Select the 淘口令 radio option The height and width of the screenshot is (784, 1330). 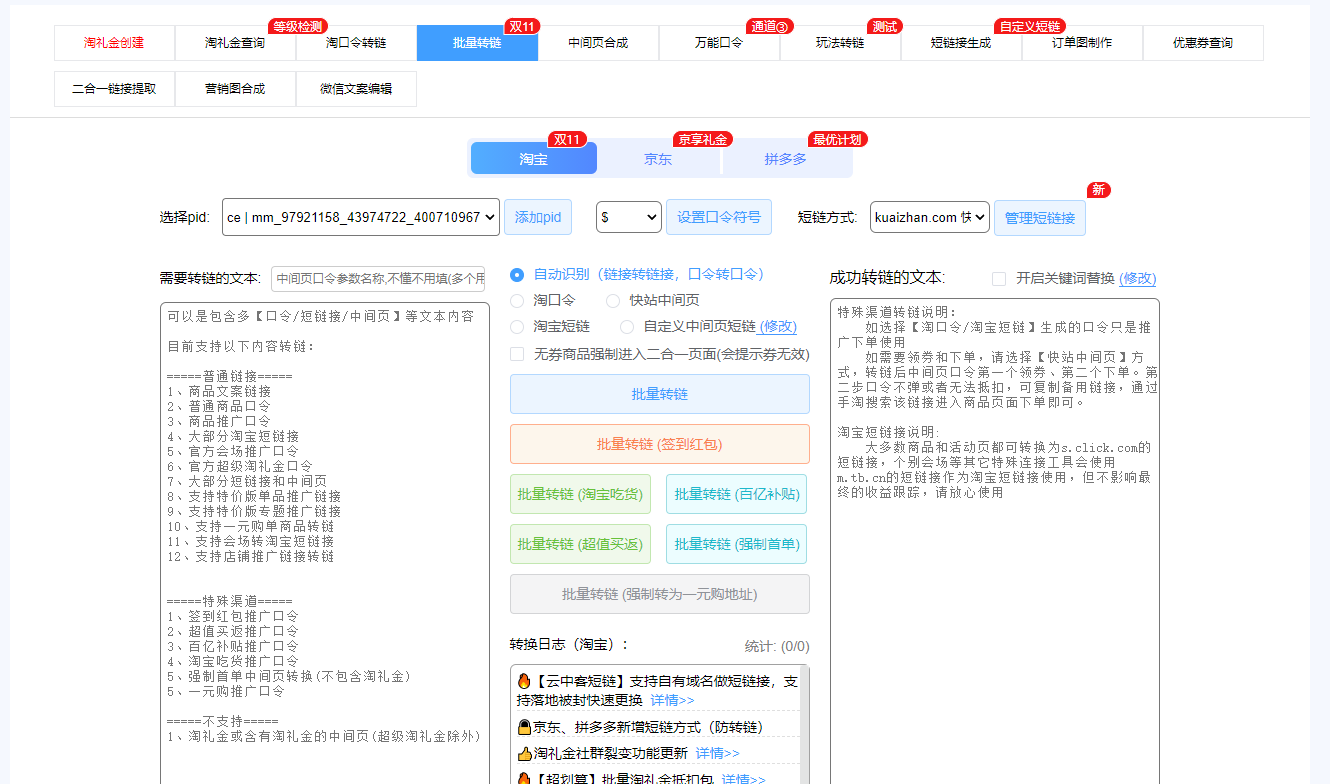click(x=517, y=300)
